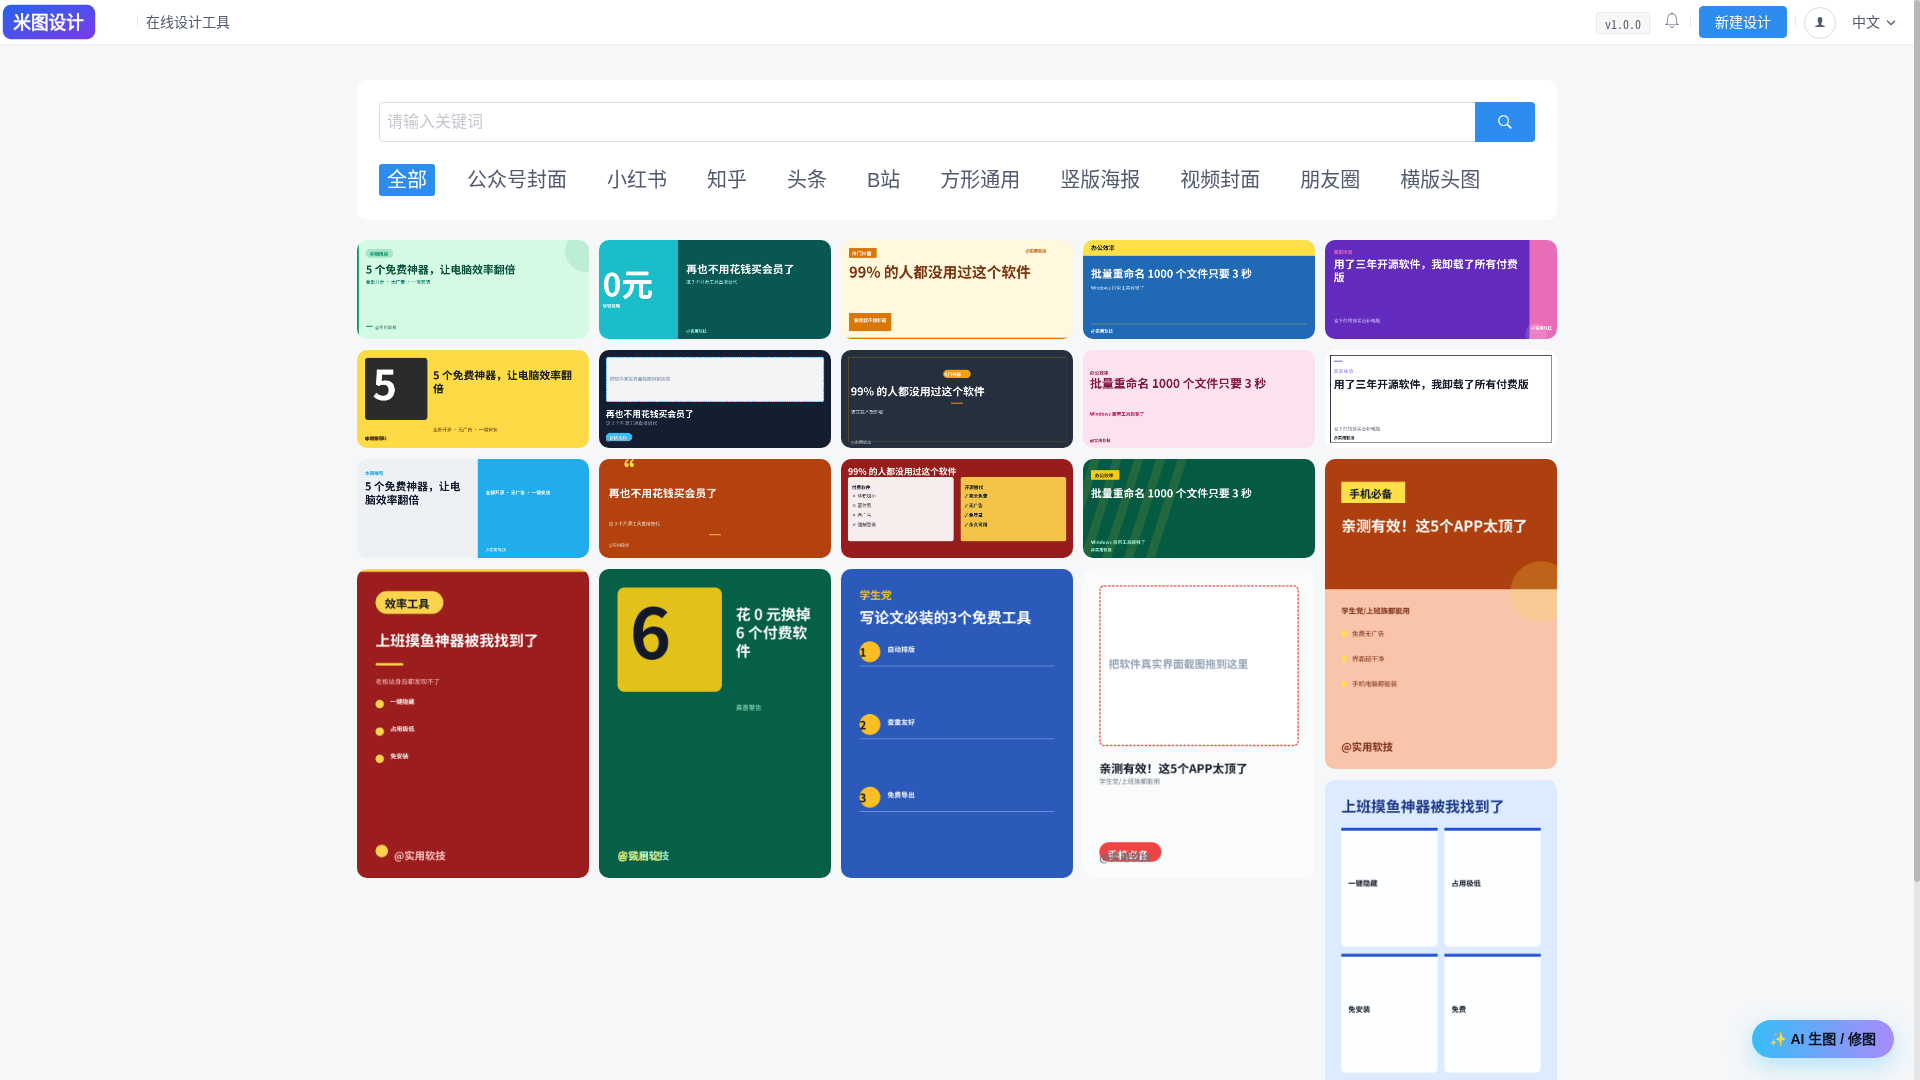Image resolution: width=1920 pixels, height=1080 pixels.
Task: Click the 新建设计 button
Action: click(x=1742, y=22)
